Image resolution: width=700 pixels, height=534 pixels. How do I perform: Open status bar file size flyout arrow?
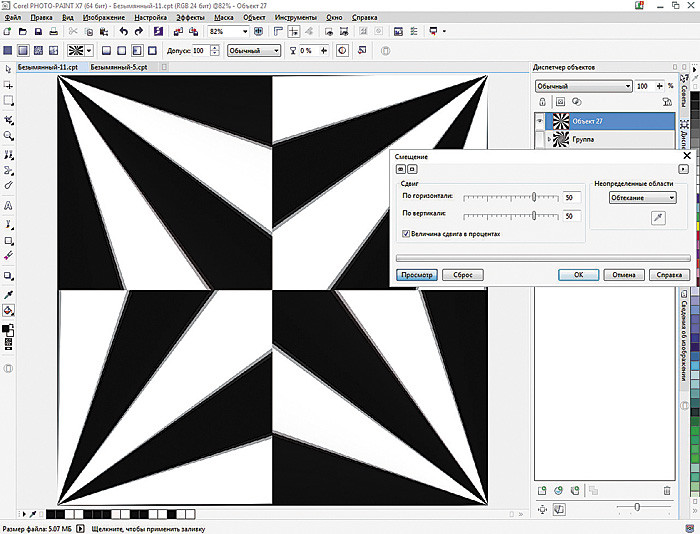80,529
